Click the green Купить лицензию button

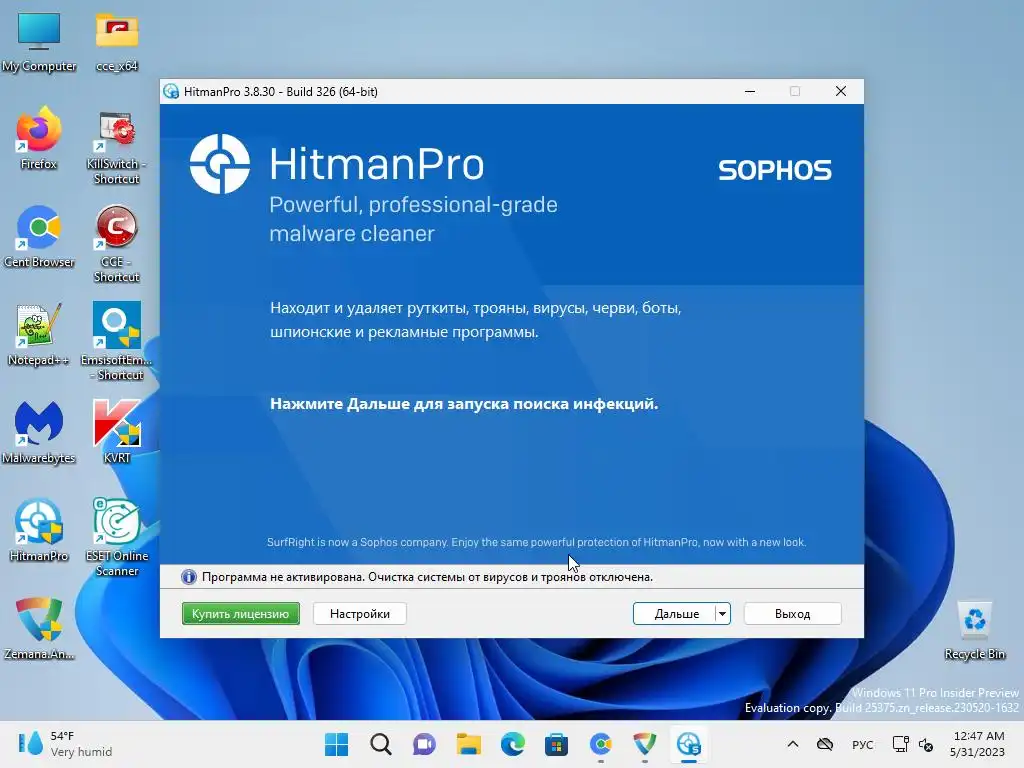tap(240, 614)
